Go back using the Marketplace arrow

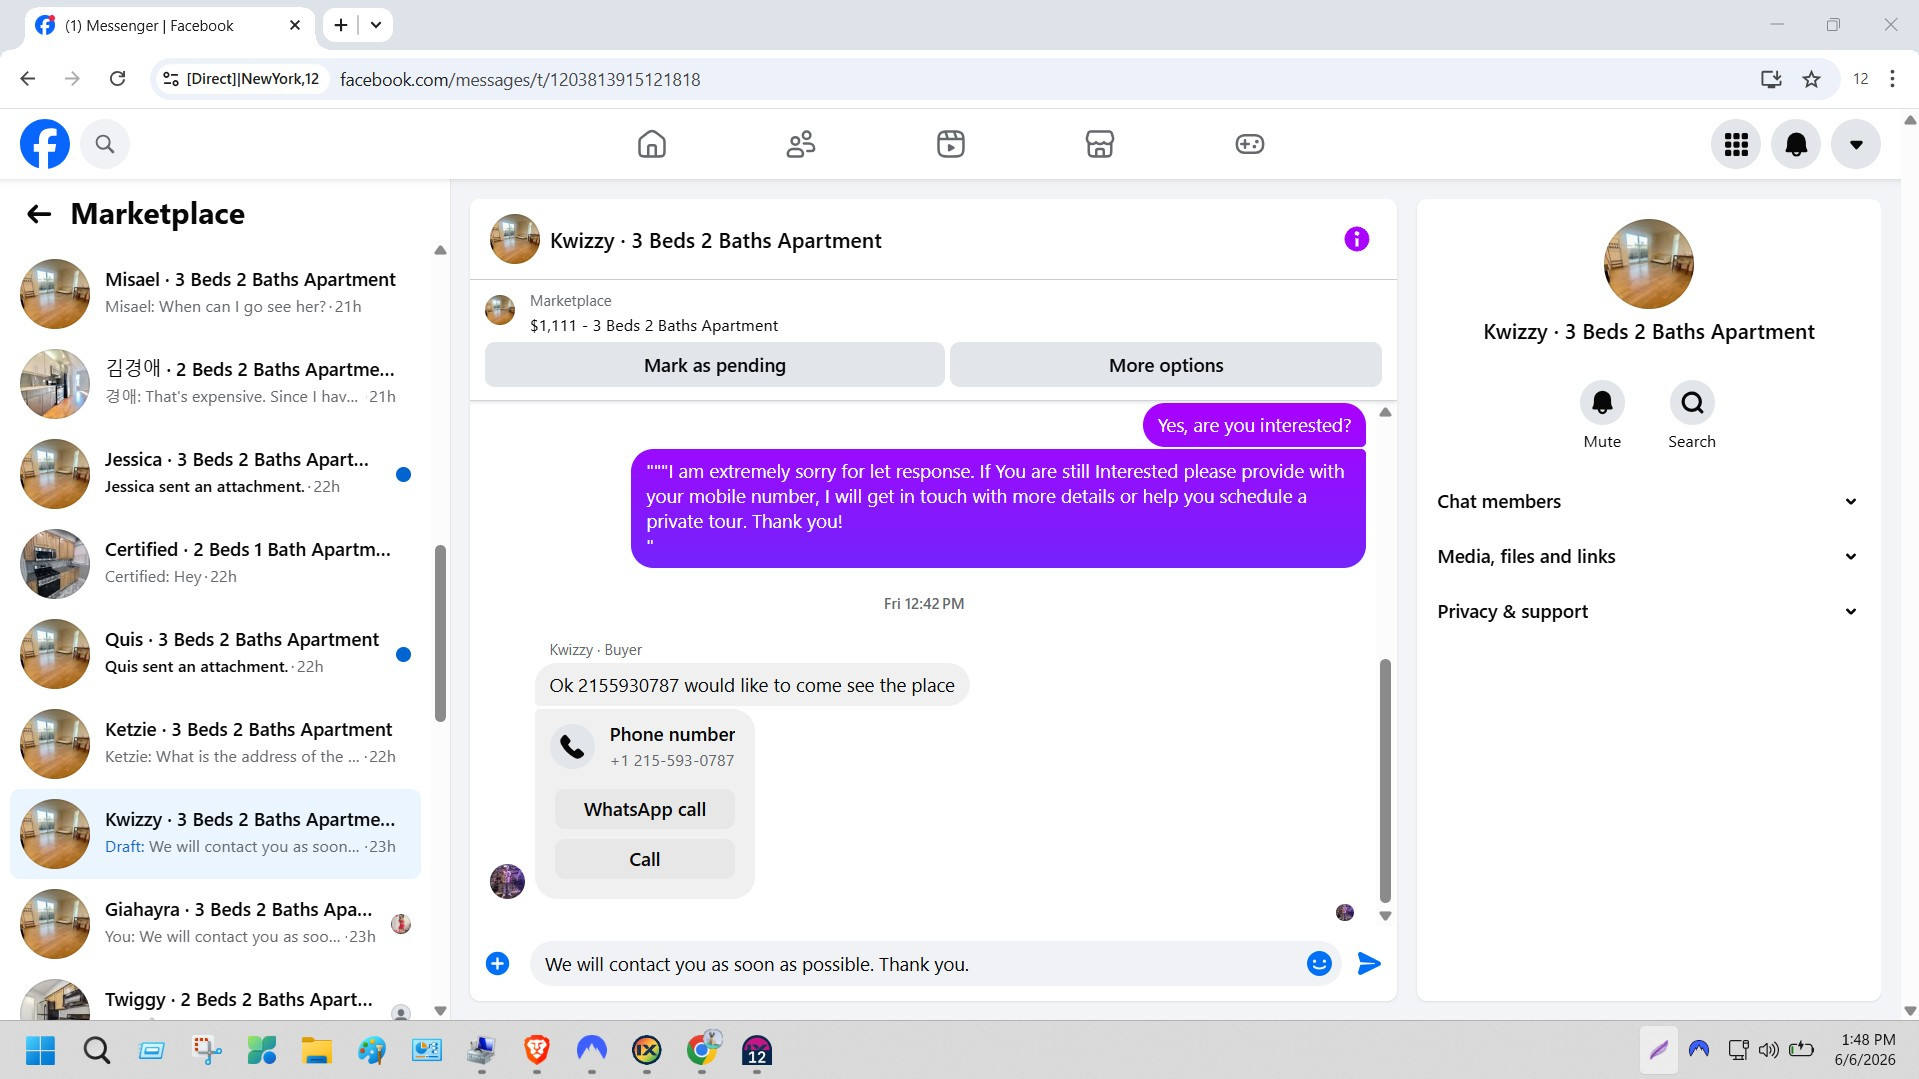point(39,214)
